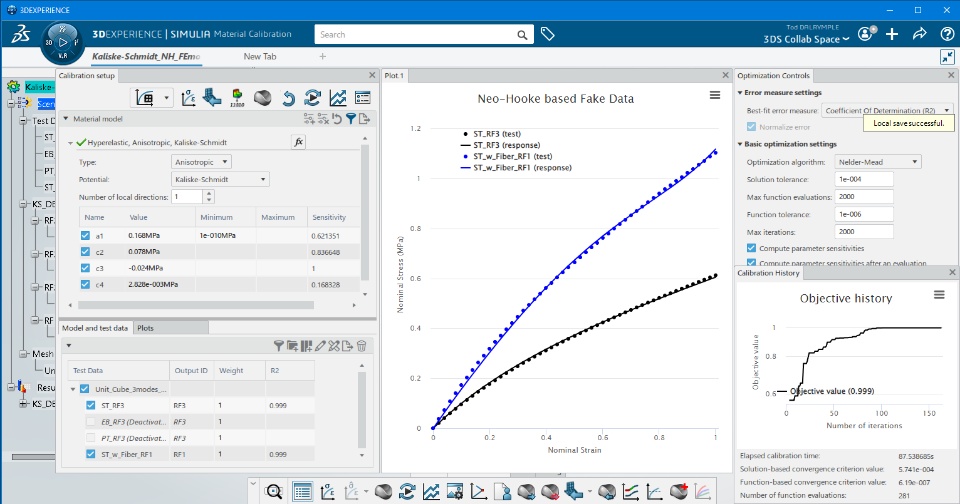Open the user profile icon in header
This screenshot has width=960, height=504.
(866, 34)
